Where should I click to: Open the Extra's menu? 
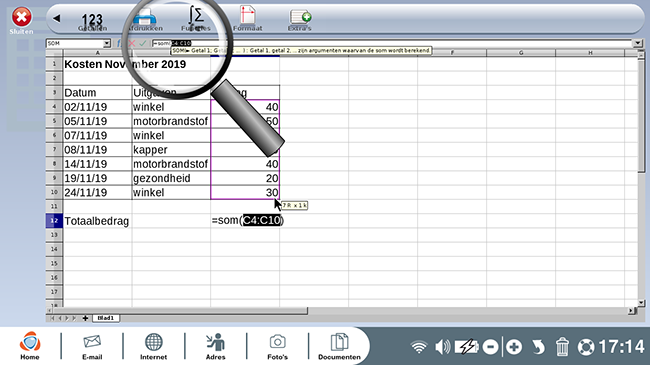(300, 21)
